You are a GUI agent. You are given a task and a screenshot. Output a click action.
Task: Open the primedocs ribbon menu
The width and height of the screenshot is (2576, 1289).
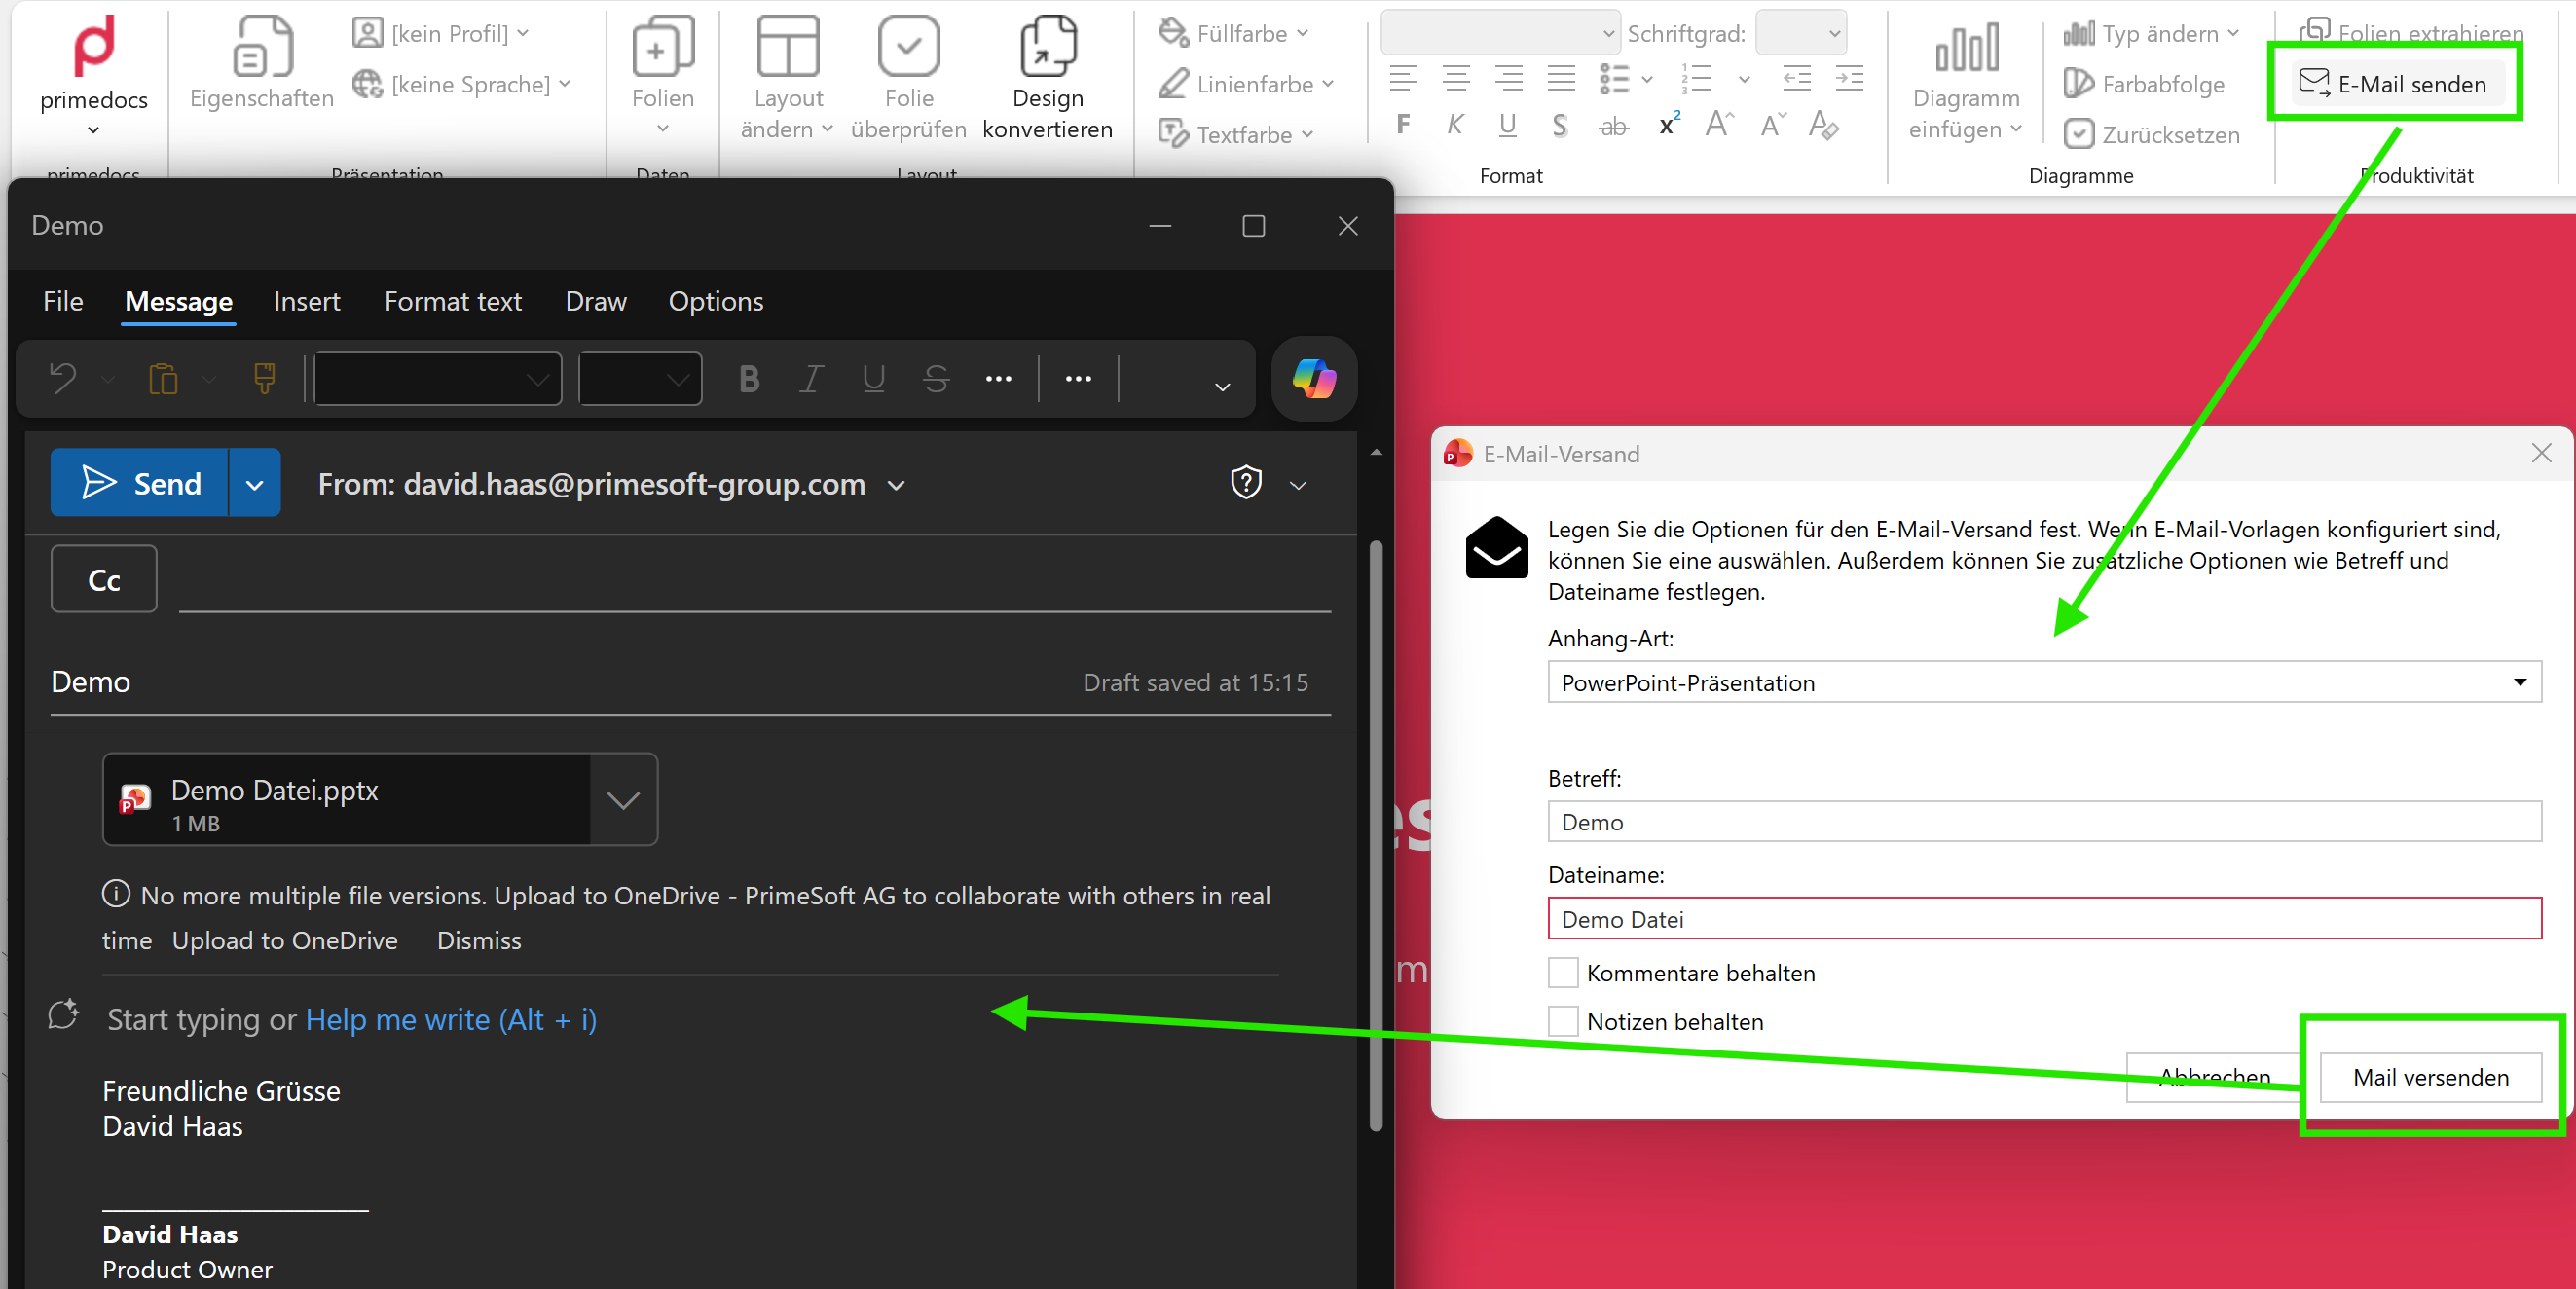pos(94,75)
